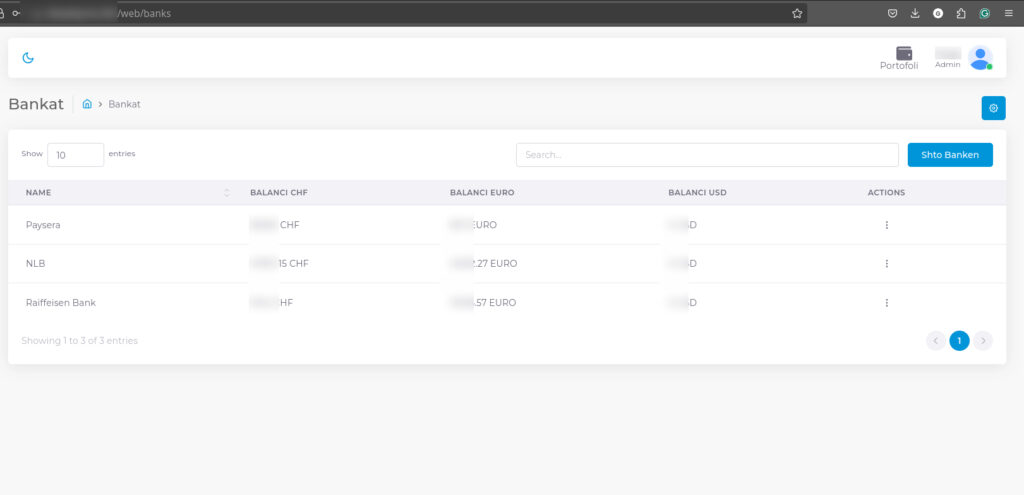Image resolution: width=1024 pixels, height=495 pixels.
Task: Click the site info key icon in address bar
Action: click(16, 13)
